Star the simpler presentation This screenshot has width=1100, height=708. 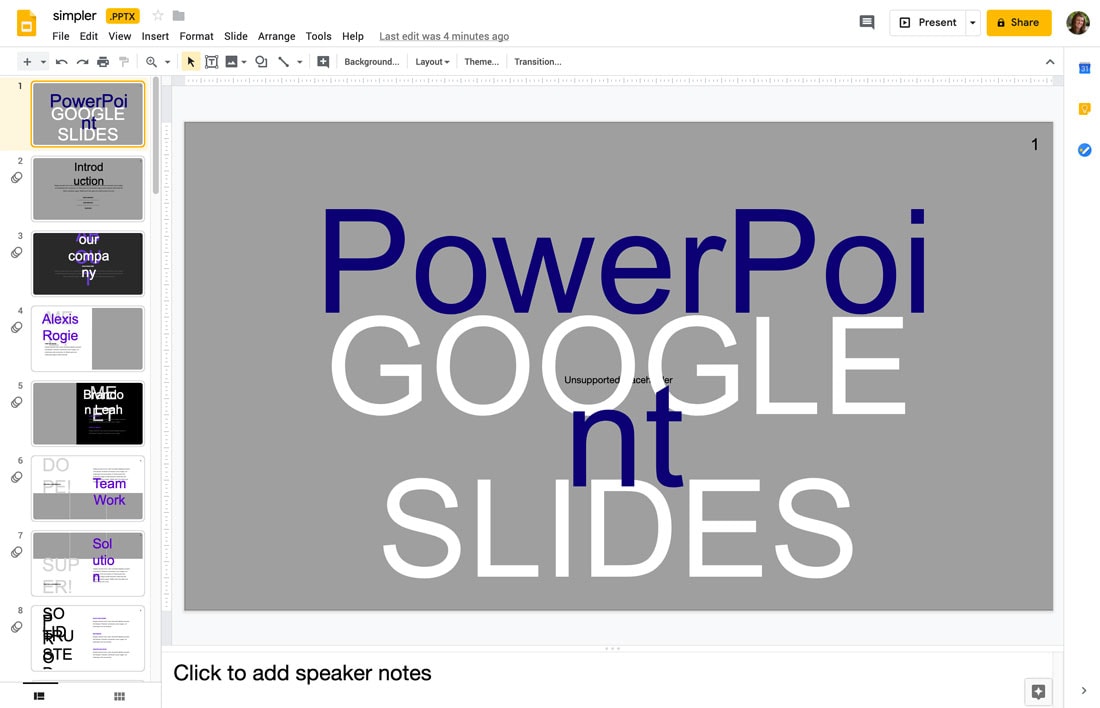click(158, 15)
